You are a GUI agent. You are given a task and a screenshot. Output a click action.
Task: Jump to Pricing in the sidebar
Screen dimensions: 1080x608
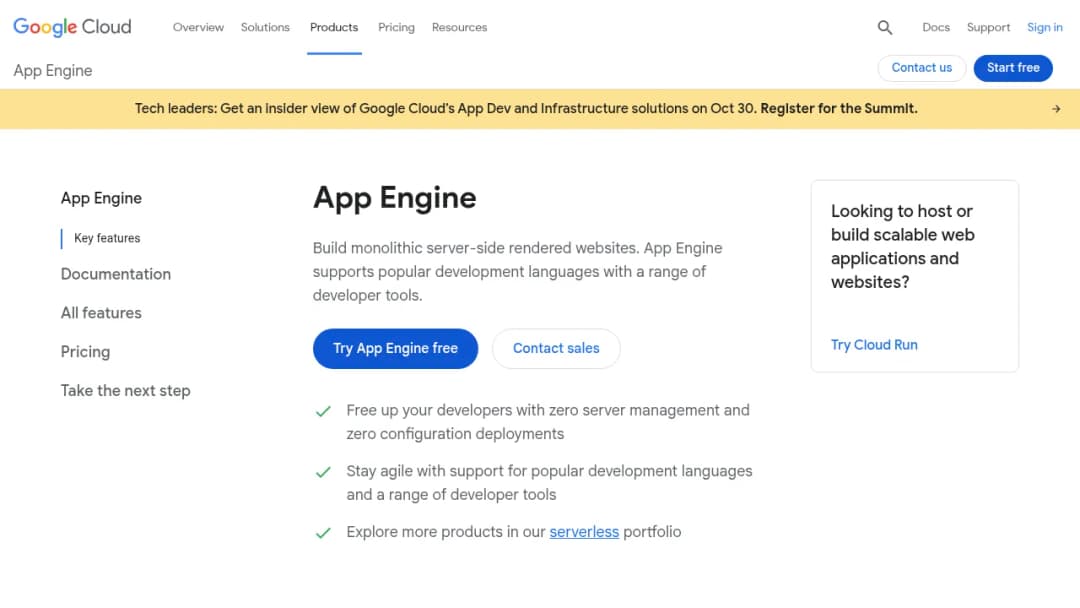coord(85,352)
